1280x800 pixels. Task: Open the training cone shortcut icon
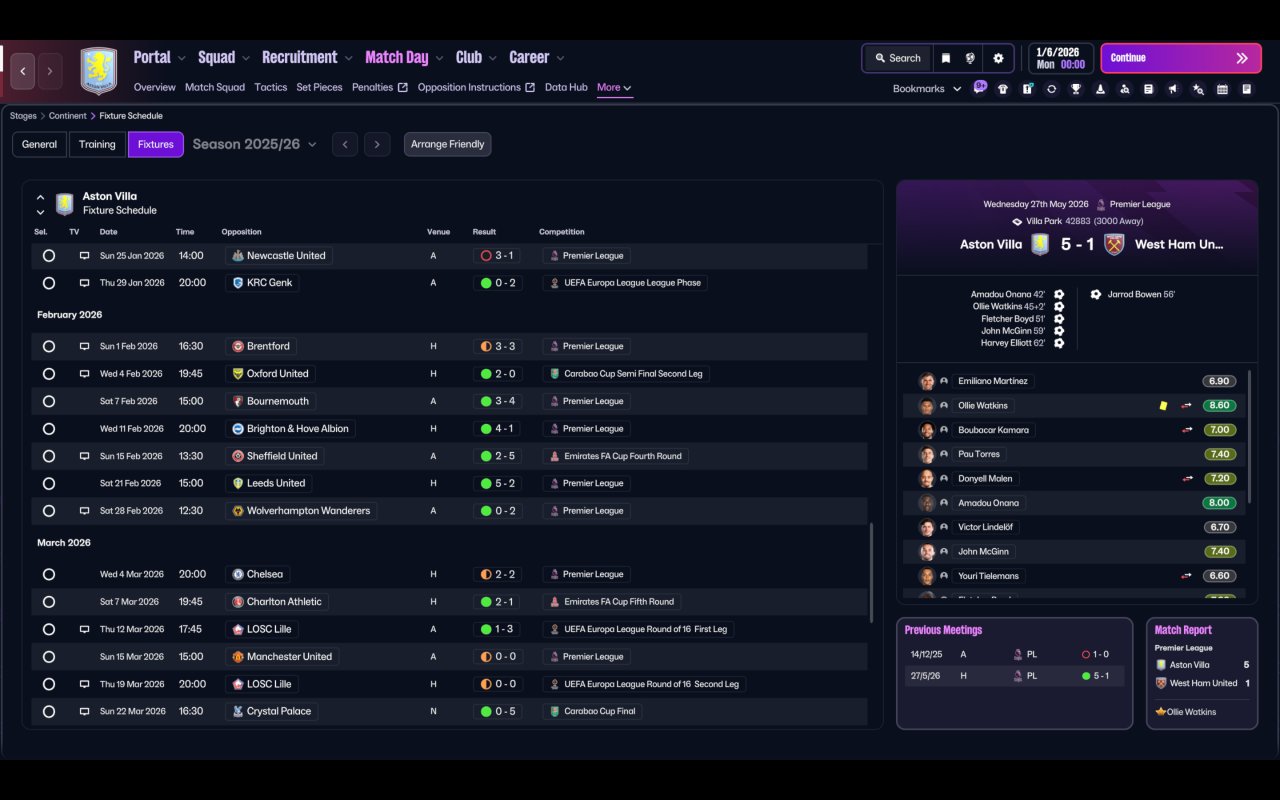pos(1100,89)
